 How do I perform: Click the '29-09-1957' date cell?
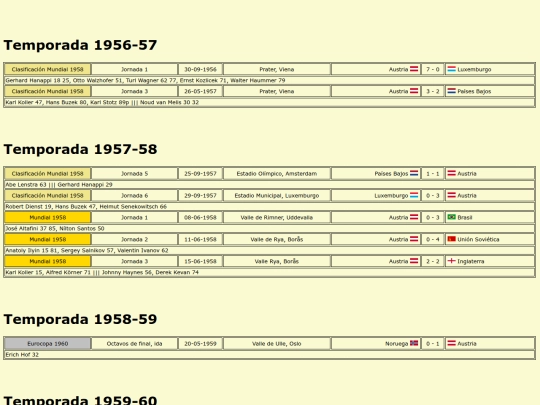(200, 196)
